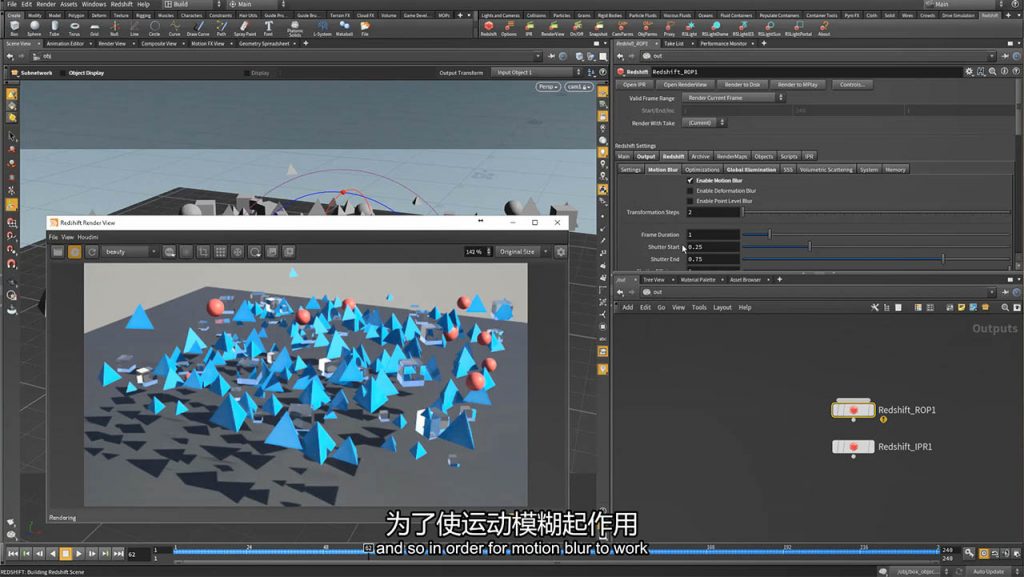Click the Redshift shelf icon
This screenshot has height=577, width=1024.
(x=488, y=28)
